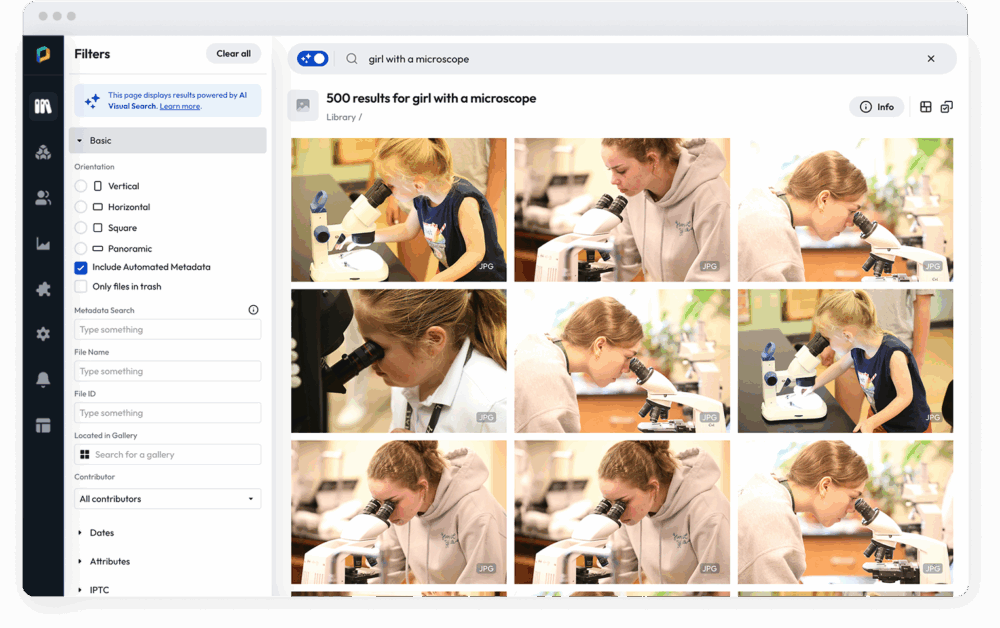Open top-row middle thumbnail girl in grey hoodie

[x=622, y=210]
